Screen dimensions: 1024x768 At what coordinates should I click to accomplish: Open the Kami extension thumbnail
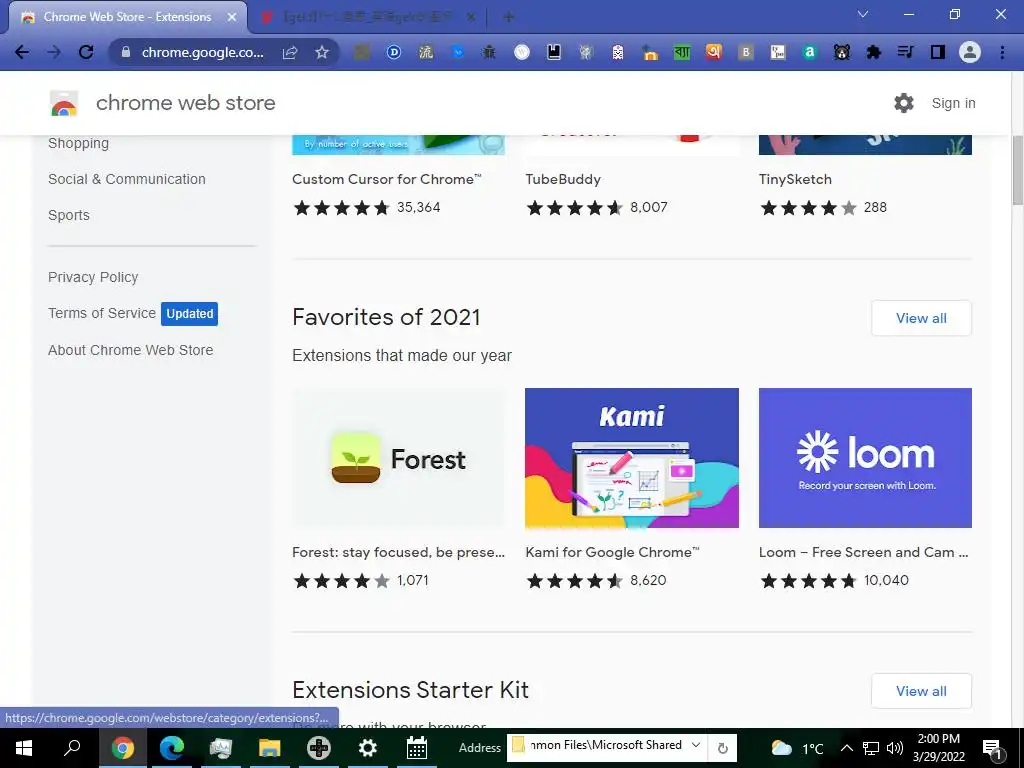point(632,458)
